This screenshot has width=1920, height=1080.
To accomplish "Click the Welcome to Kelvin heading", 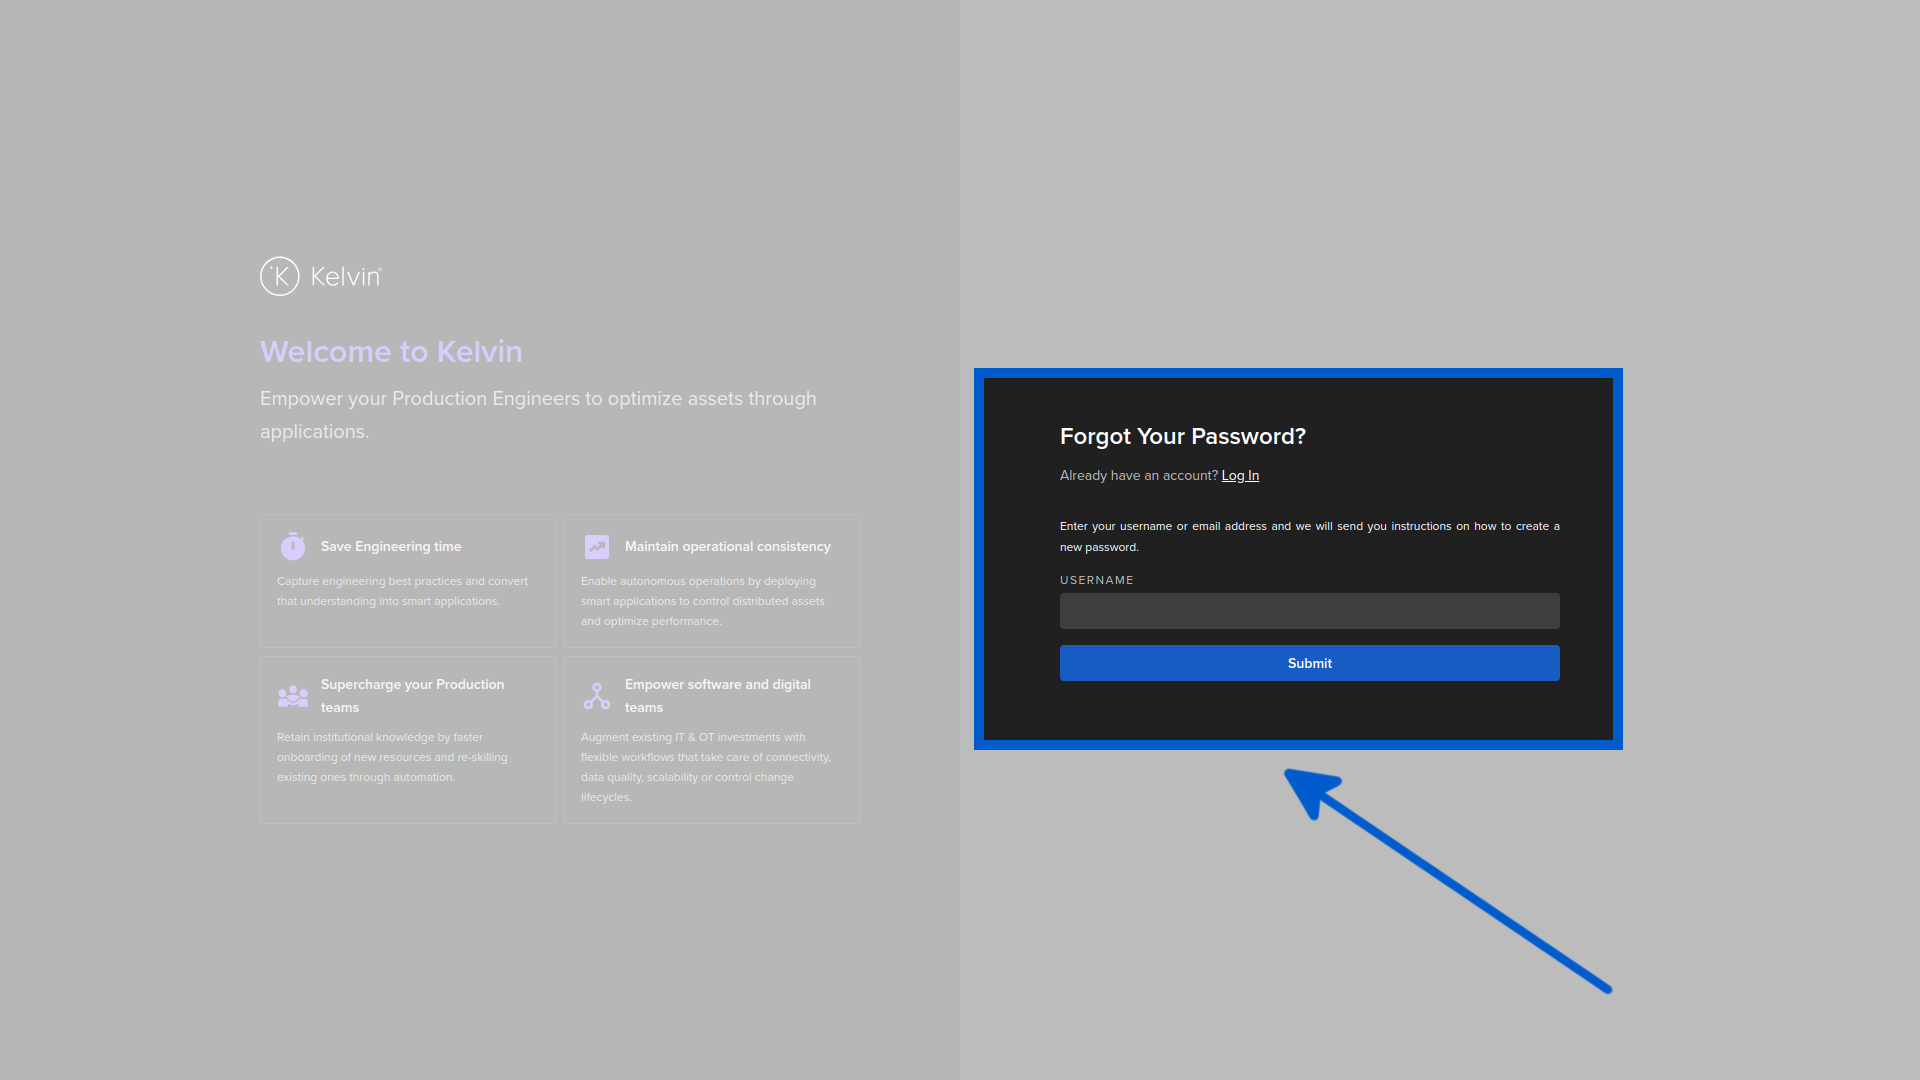I will [391, 351].
